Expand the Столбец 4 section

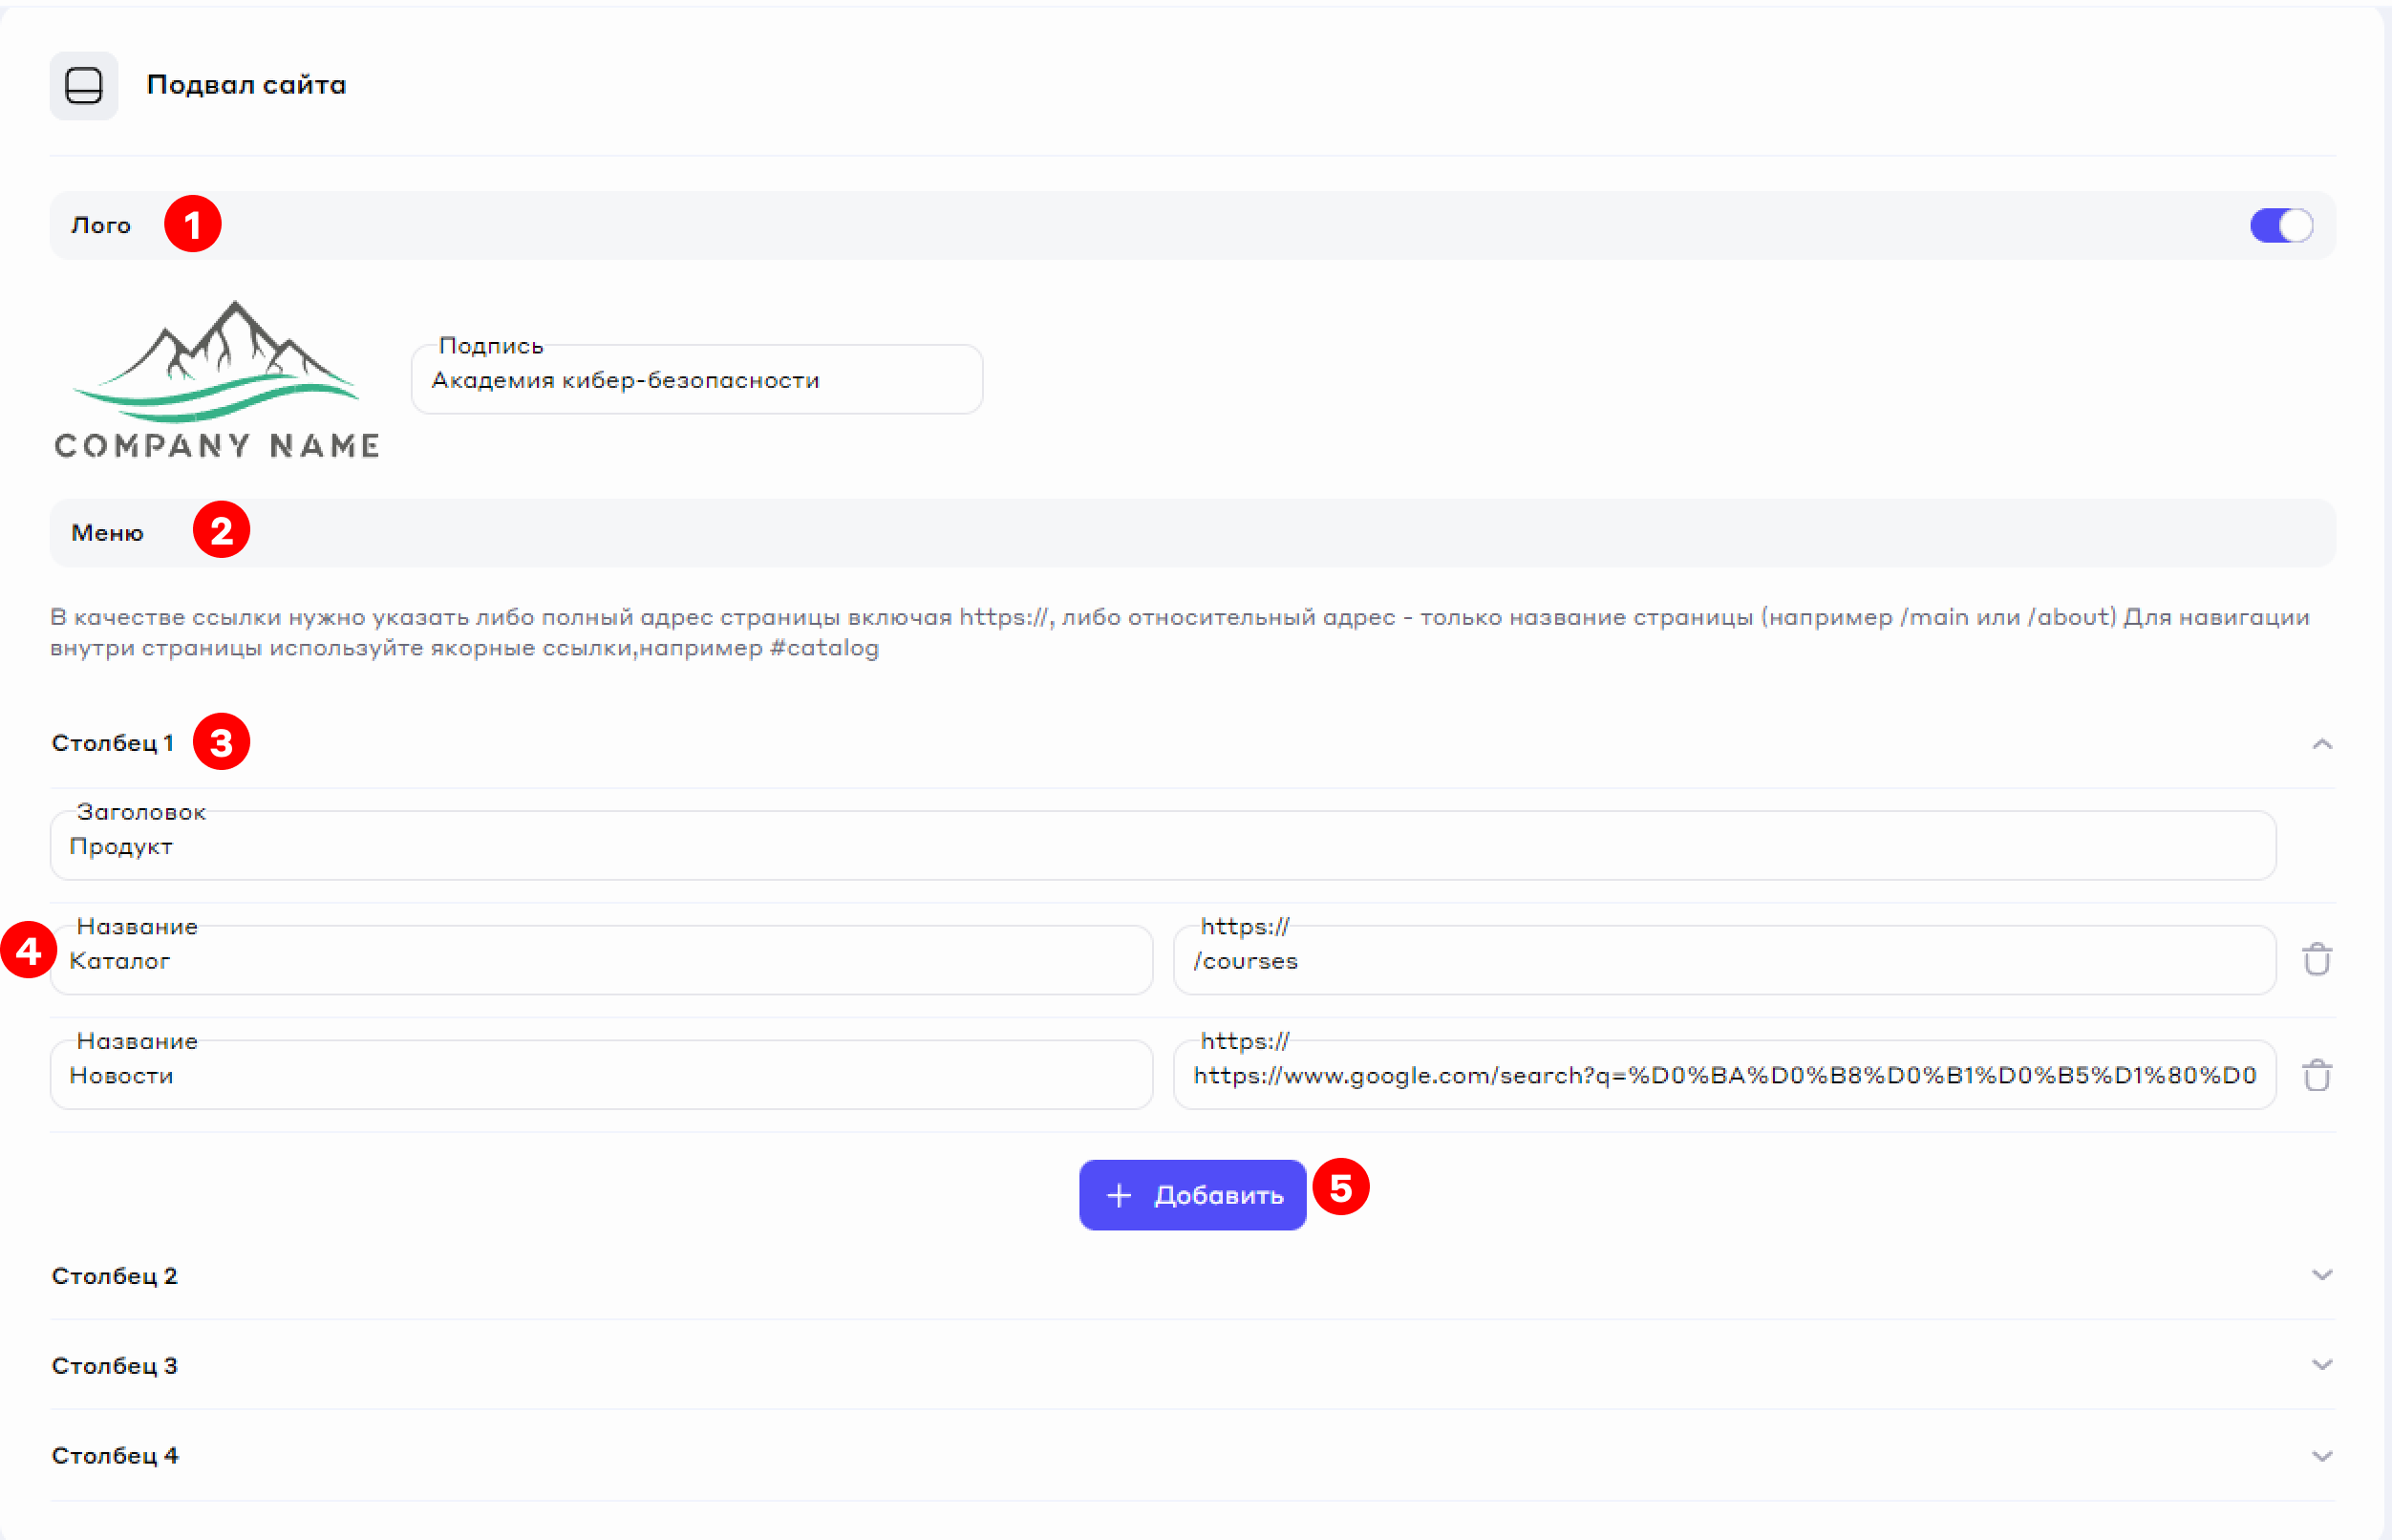click(2322, 1456)
